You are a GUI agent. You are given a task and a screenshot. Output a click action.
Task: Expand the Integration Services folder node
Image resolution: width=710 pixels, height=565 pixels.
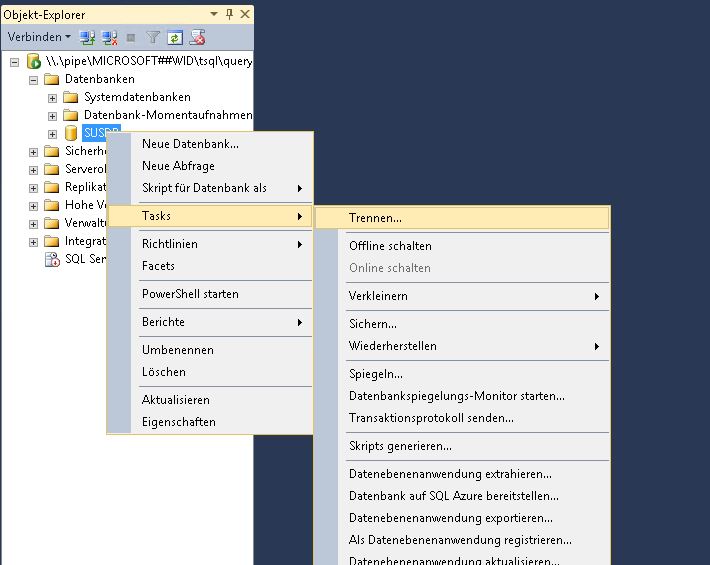[x=33, y=242]
